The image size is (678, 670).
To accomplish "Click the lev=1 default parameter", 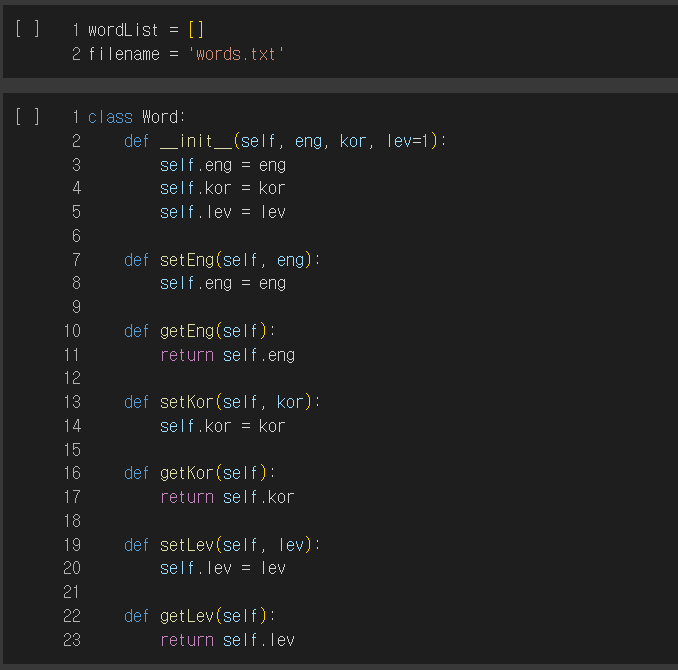I will tap(407, 141).
